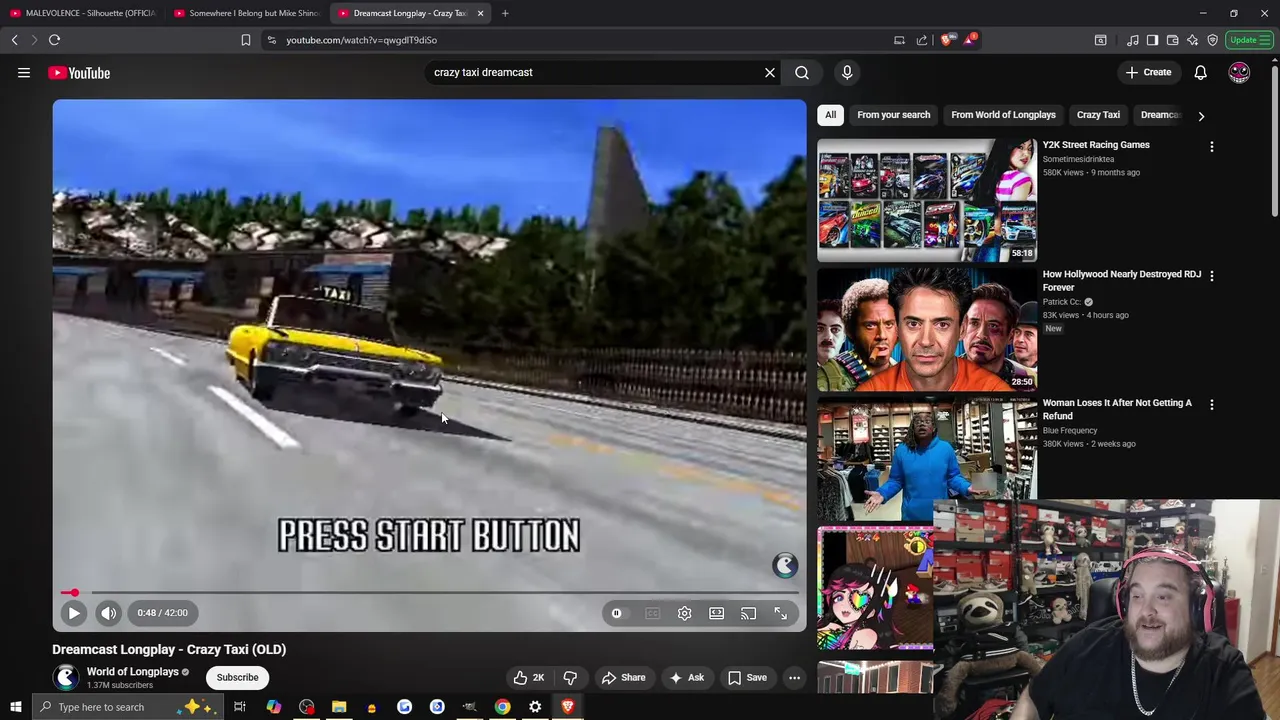Open Brave VPN shield icon
This screenshot has height=720, width=1280.
[x=1212, y=40]
